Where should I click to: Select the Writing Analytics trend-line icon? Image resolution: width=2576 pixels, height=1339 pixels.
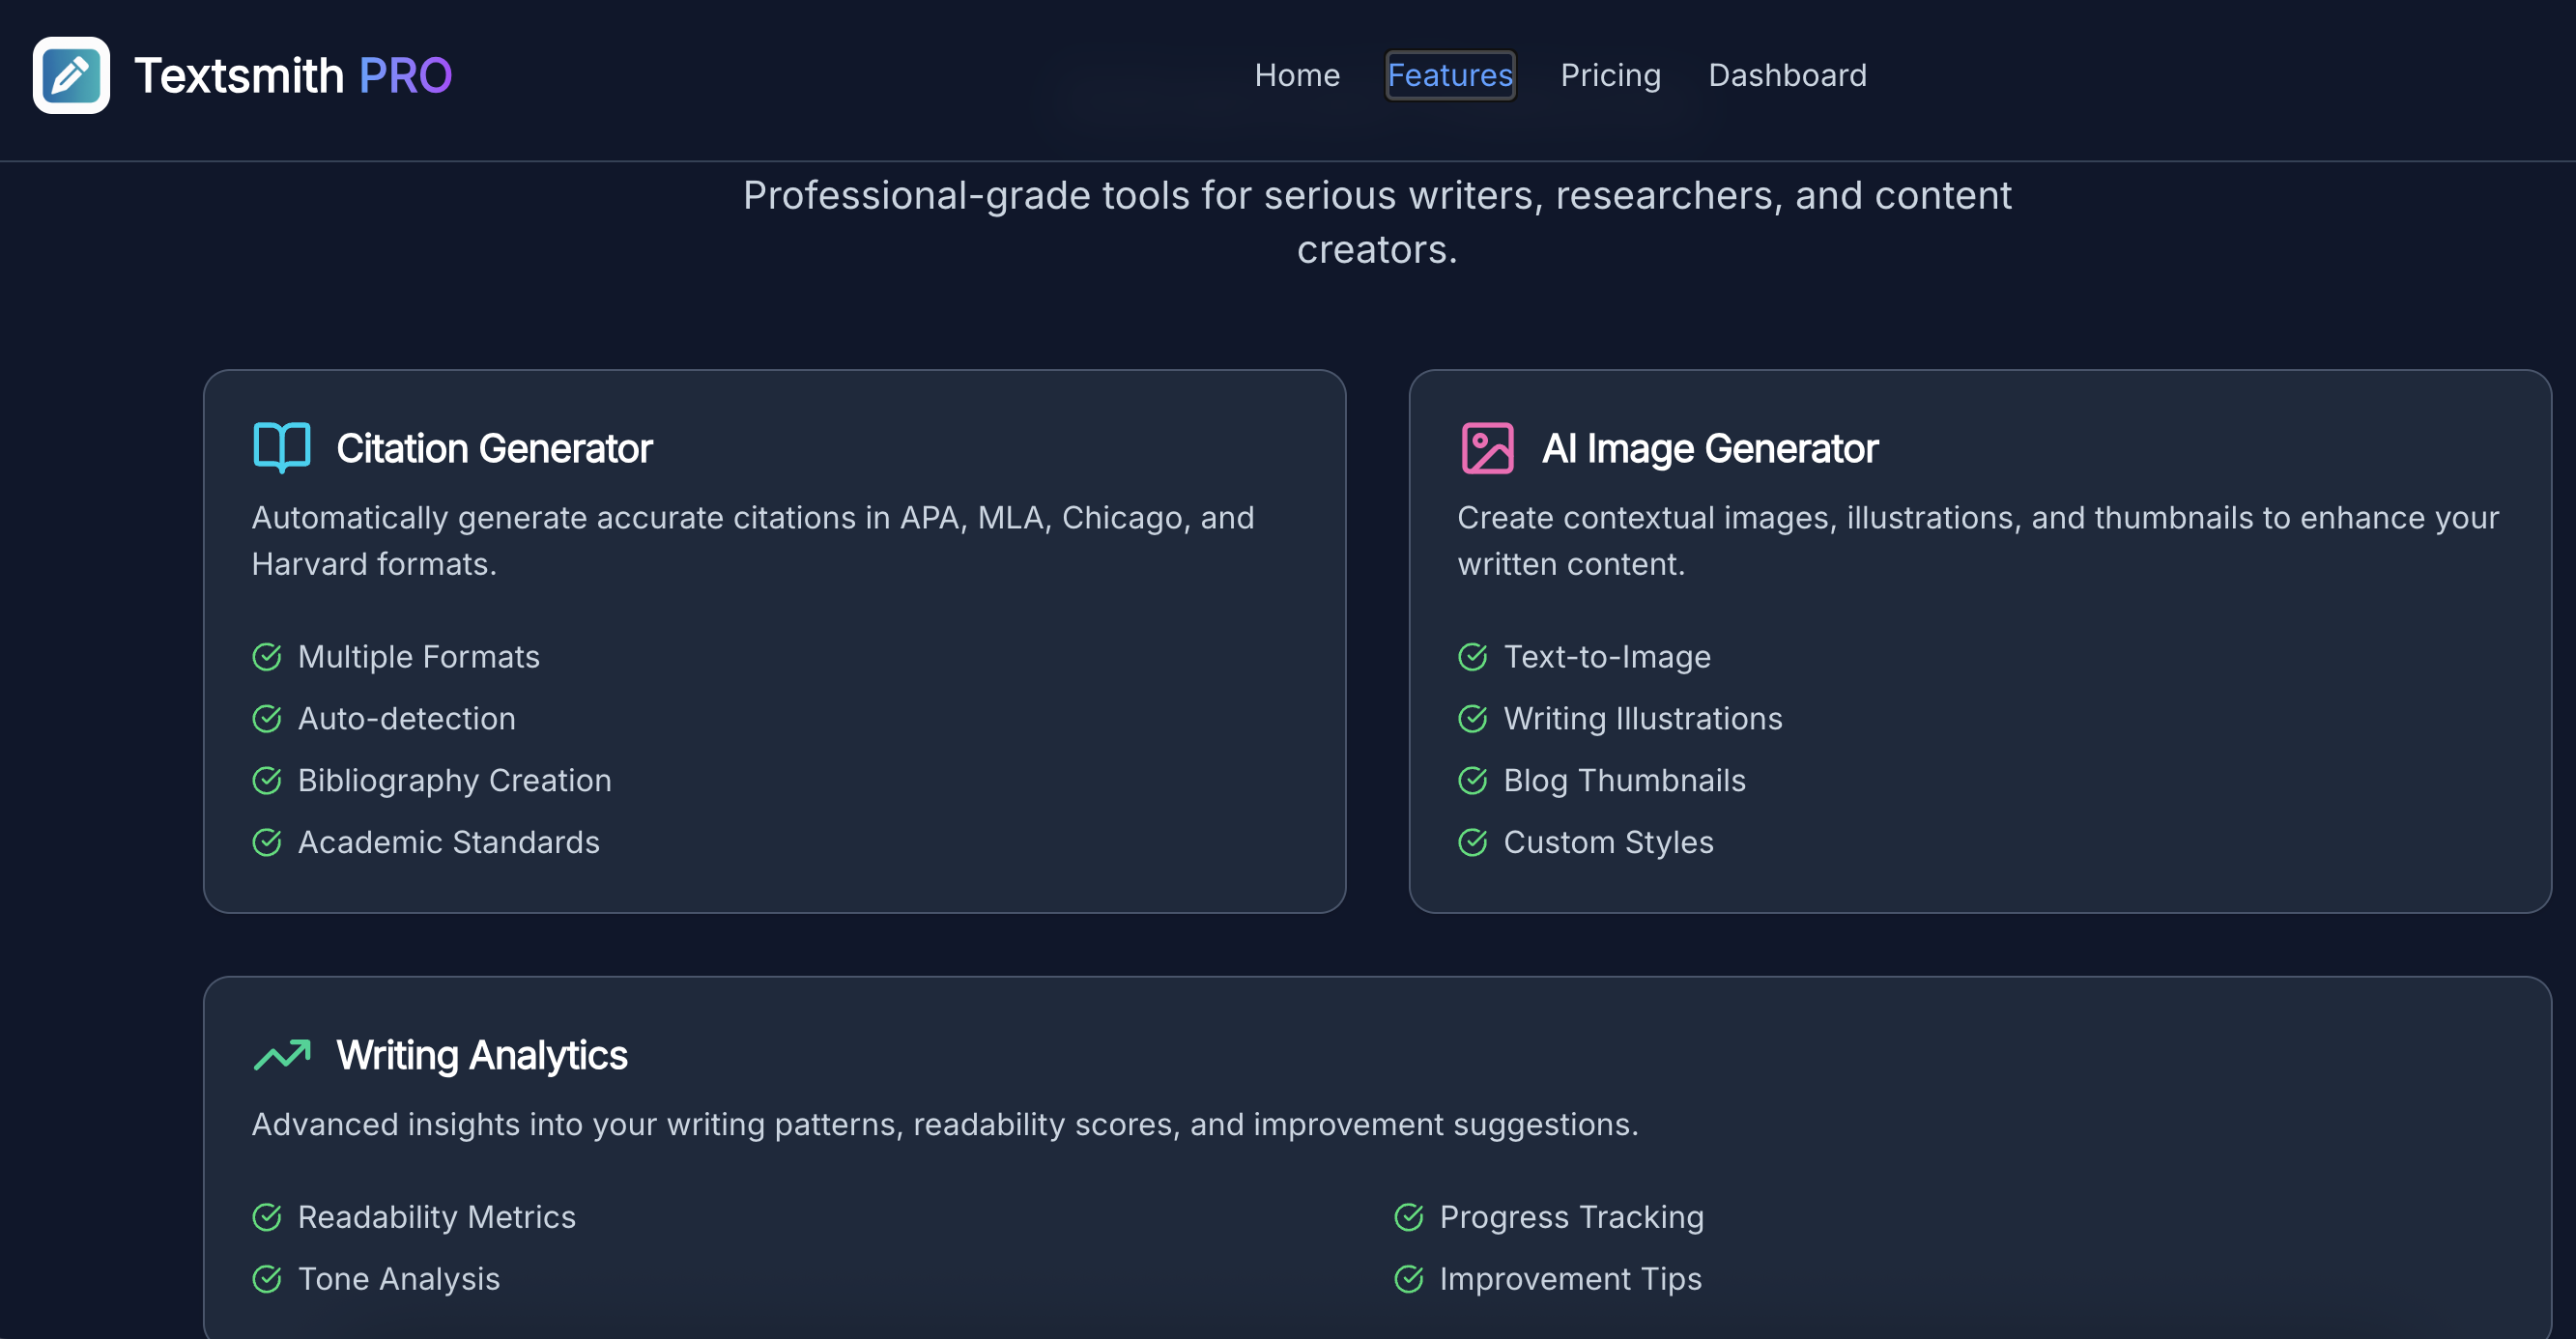point(281,1054)
